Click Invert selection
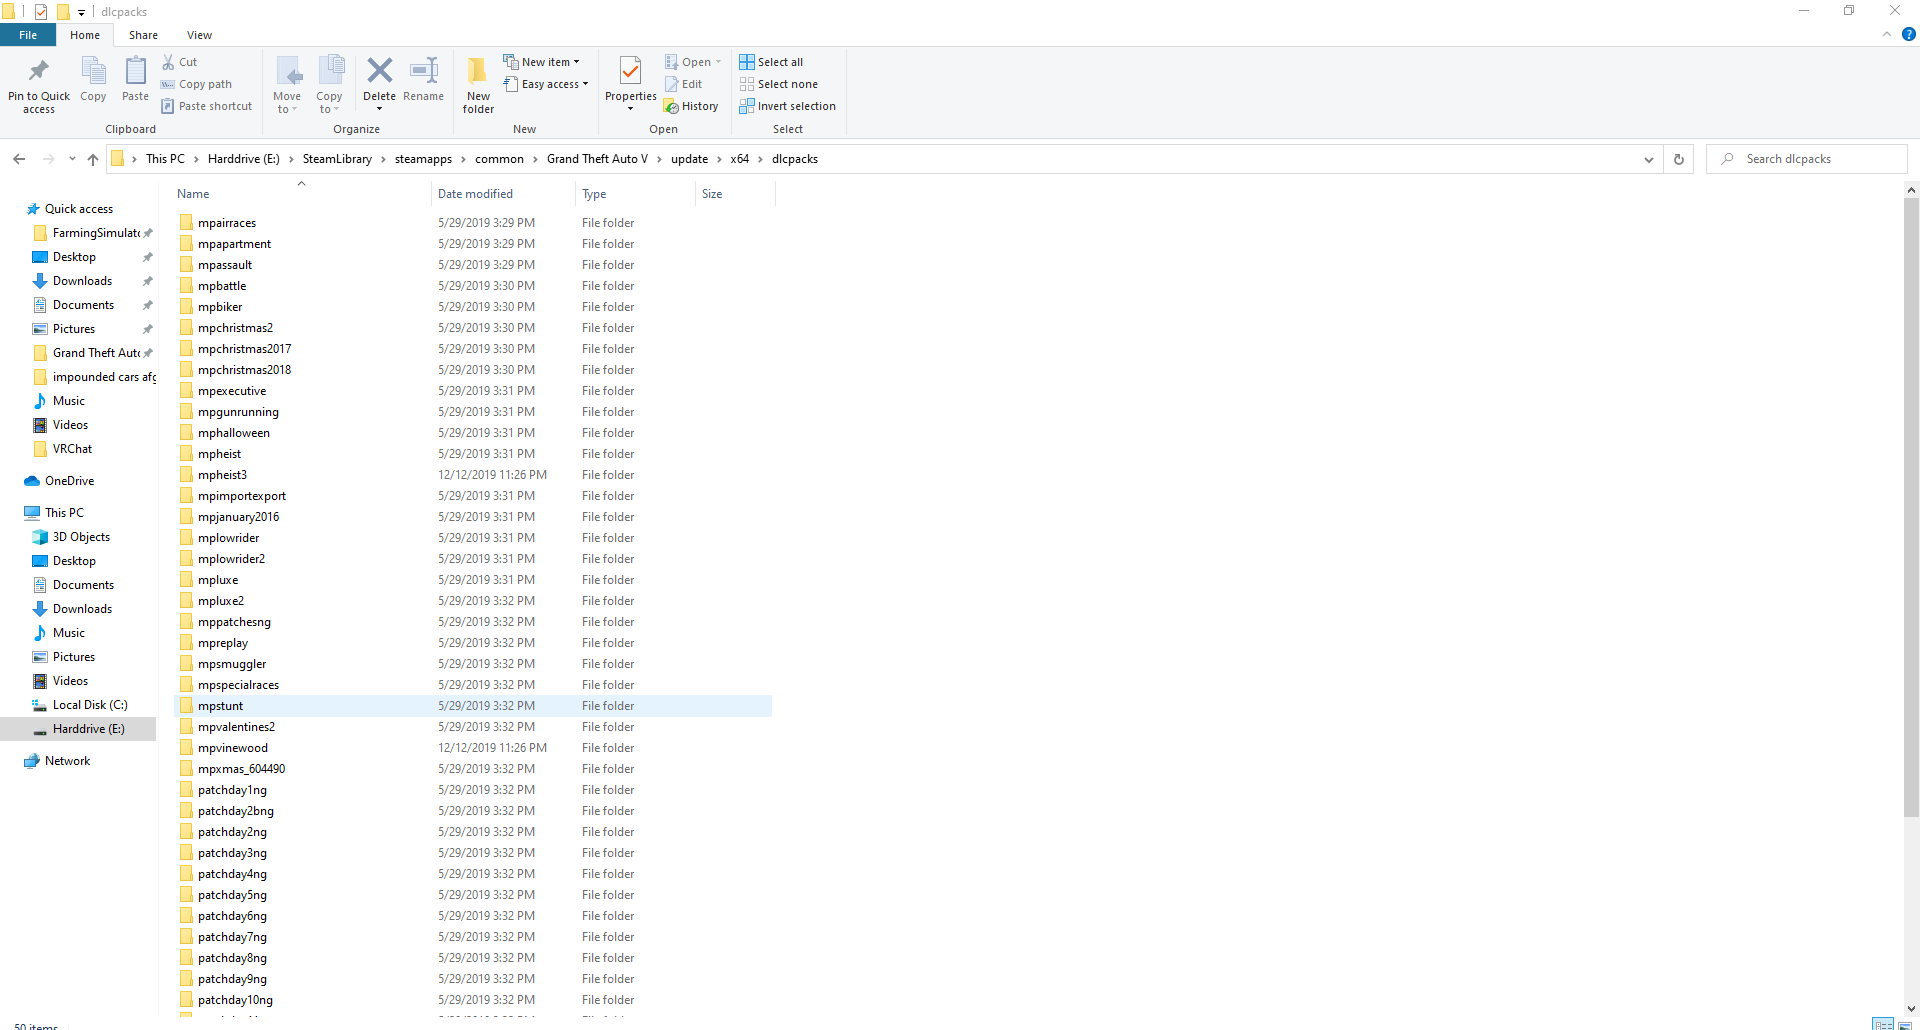This screenshot has width=1920, height=1030. (787, 106)
